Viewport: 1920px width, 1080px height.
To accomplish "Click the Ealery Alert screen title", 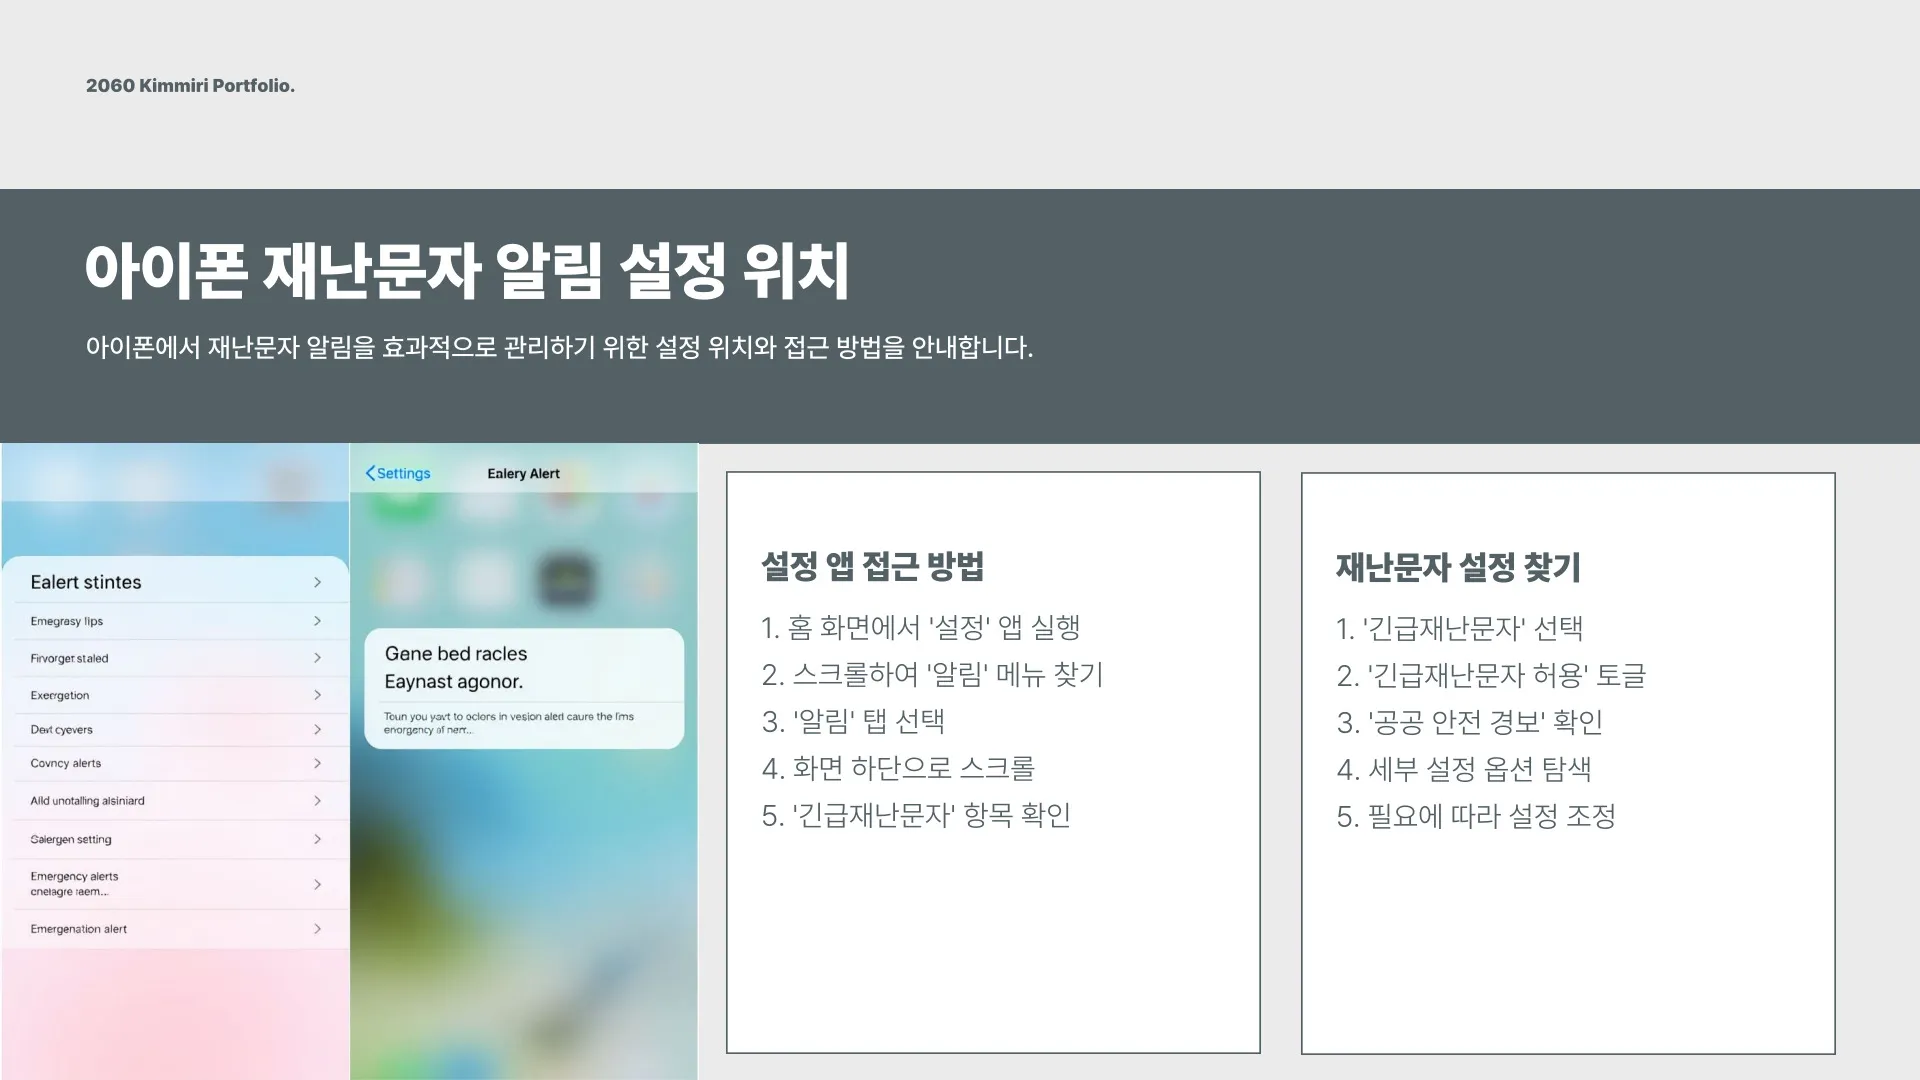I will pos(523,473).
